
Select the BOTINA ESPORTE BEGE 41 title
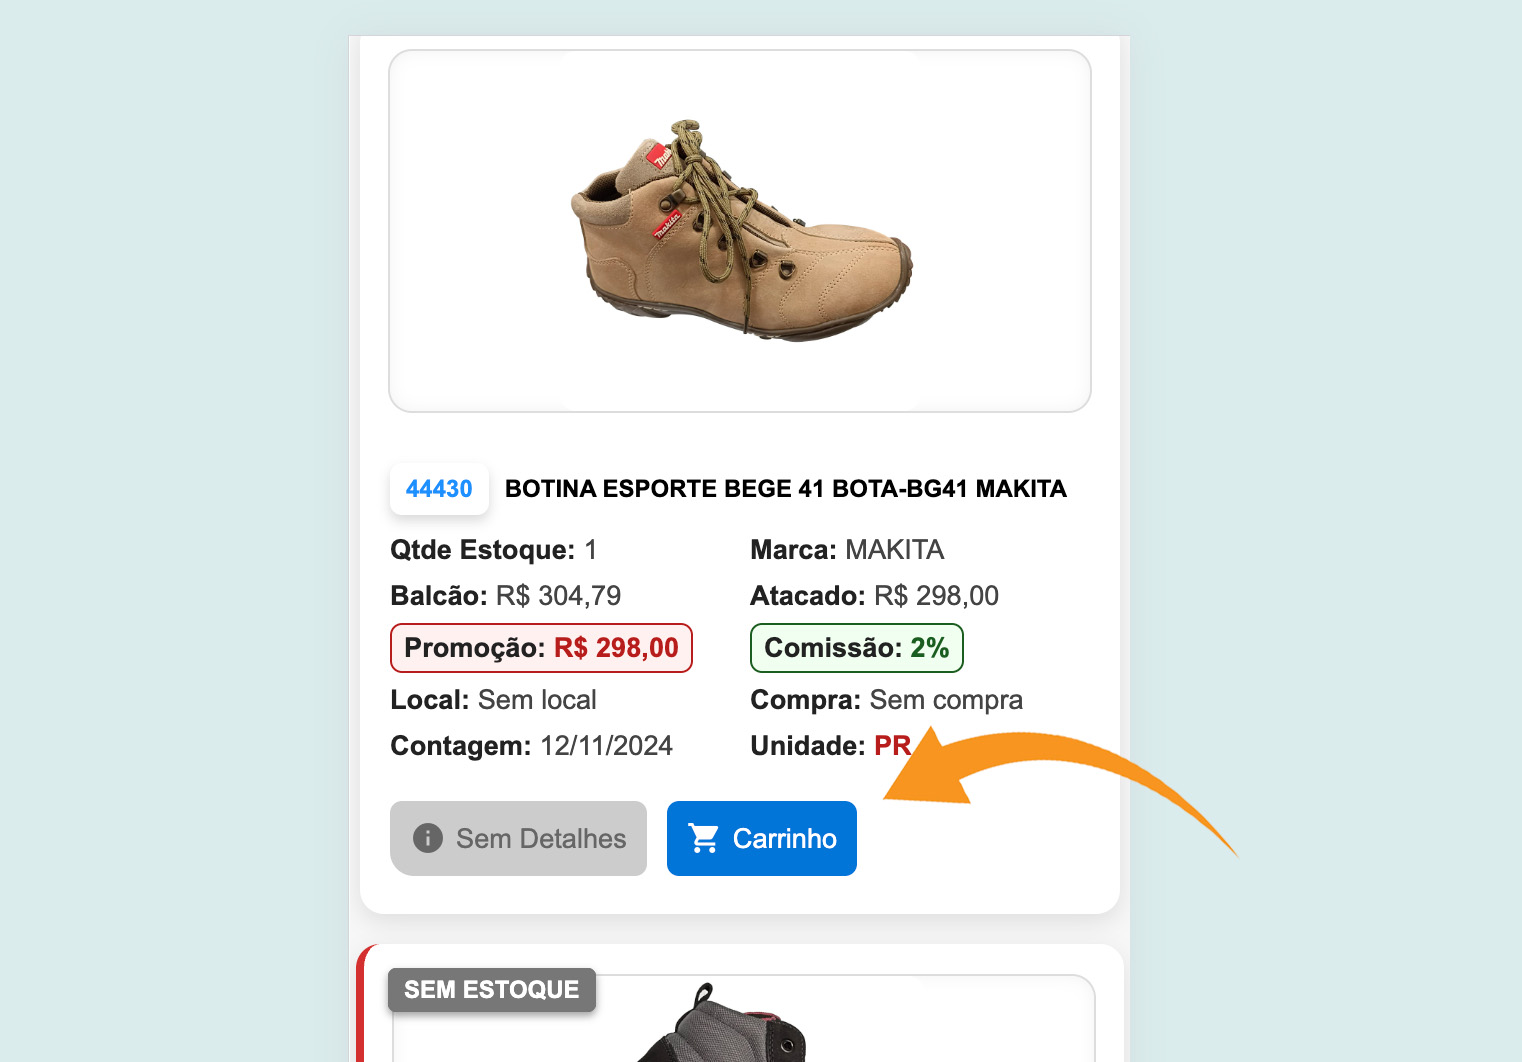(785, 489)
